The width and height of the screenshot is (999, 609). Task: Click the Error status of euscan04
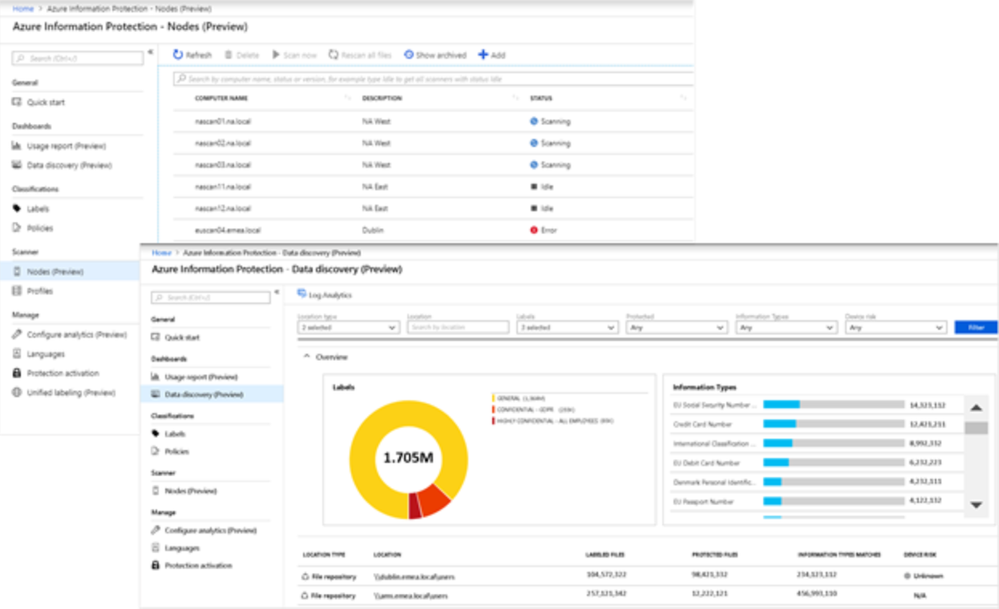click(x=543, y=230)
